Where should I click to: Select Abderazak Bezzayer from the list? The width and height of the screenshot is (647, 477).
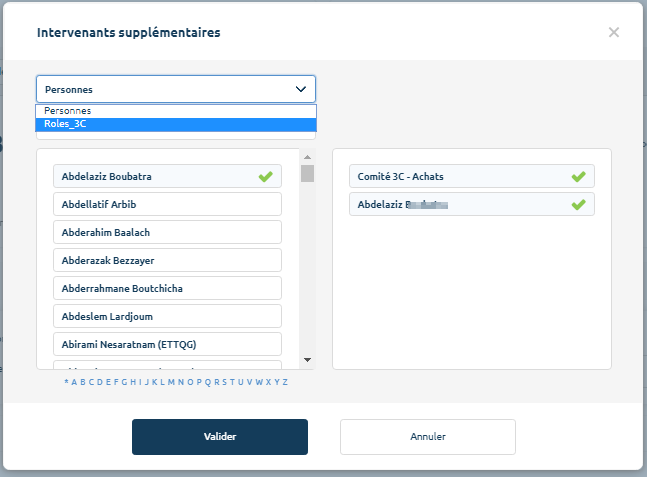[x=167, y=261]
